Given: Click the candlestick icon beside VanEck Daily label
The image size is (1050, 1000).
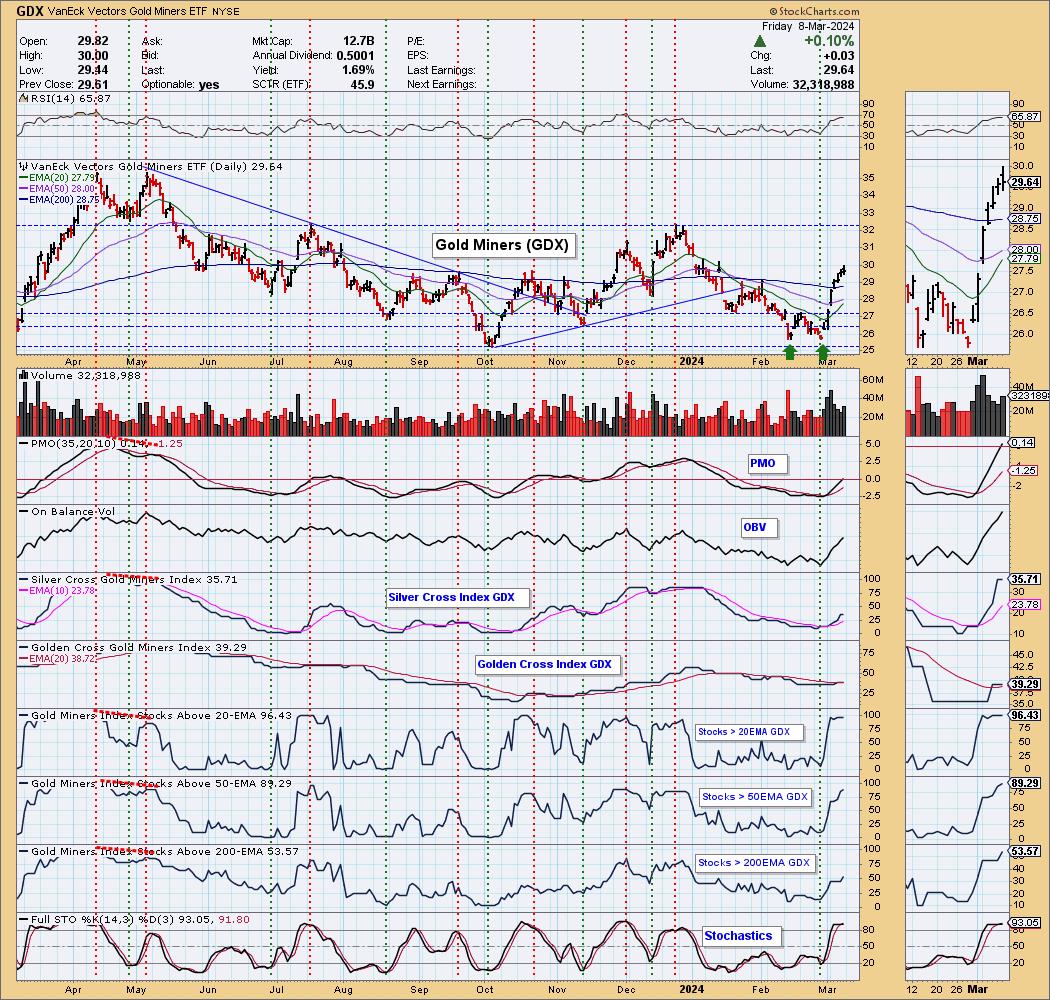Looking at the screenshot, I should tap(24, 167).
